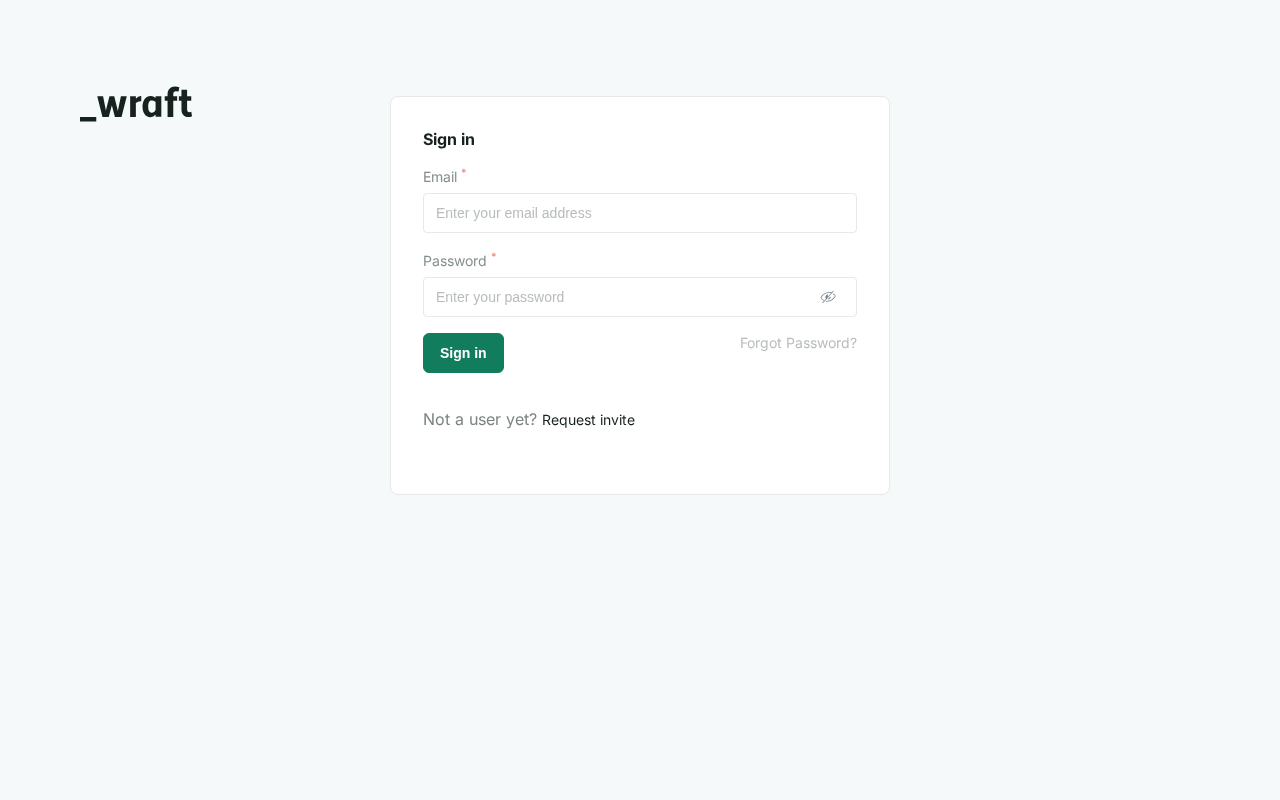This screenshot has width=1280, height=800.
Task: Click the Password field label
Action: (455, 261)
